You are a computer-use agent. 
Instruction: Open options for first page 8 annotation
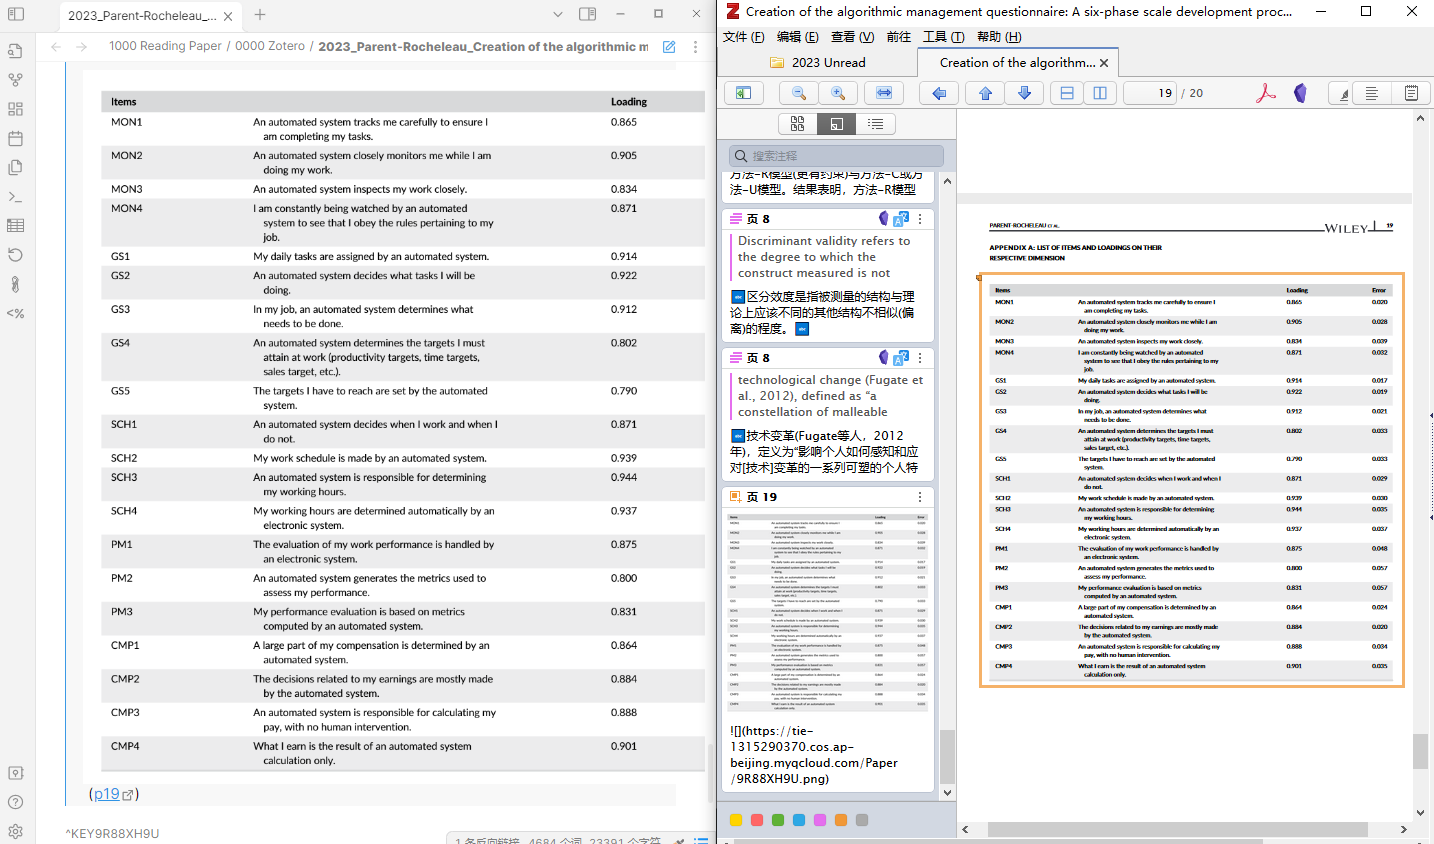(x=920, y=219)
